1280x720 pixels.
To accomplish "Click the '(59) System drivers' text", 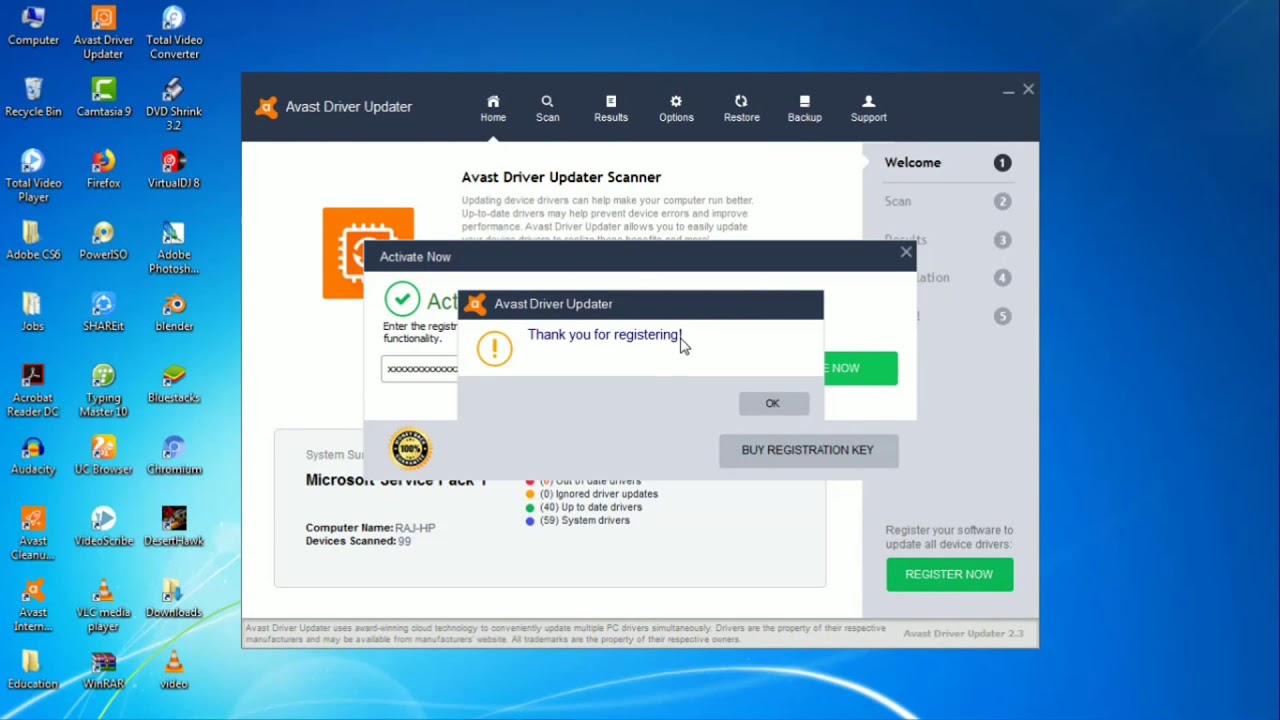I will point(585,520).
